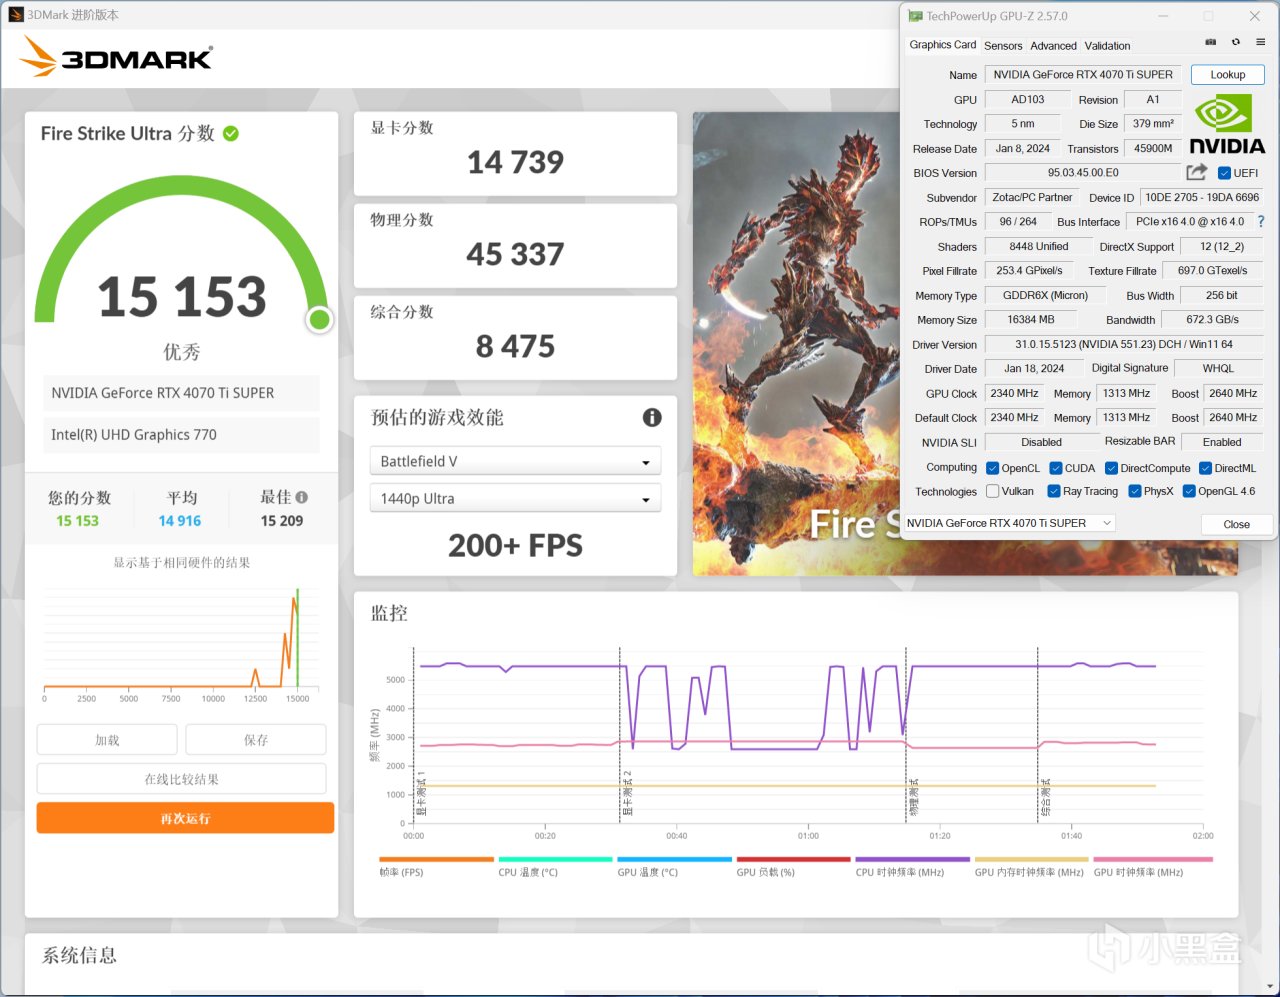The width and height of the screenshot is (1280, 997).
Task: Open the Battlefield V game dropdown
Action: click(x=515, y=461)
